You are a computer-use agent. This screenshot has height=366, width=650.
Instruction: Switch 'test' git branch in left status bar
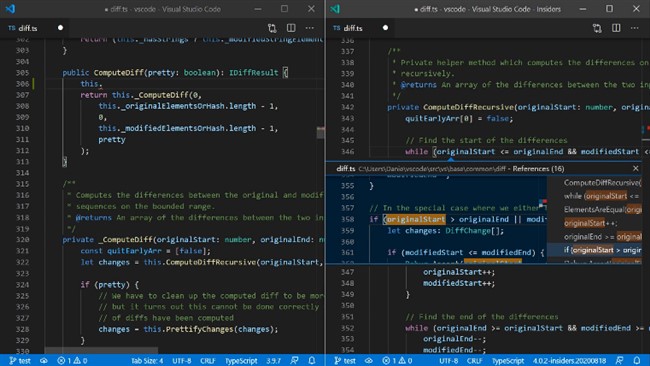pos(20,361)
